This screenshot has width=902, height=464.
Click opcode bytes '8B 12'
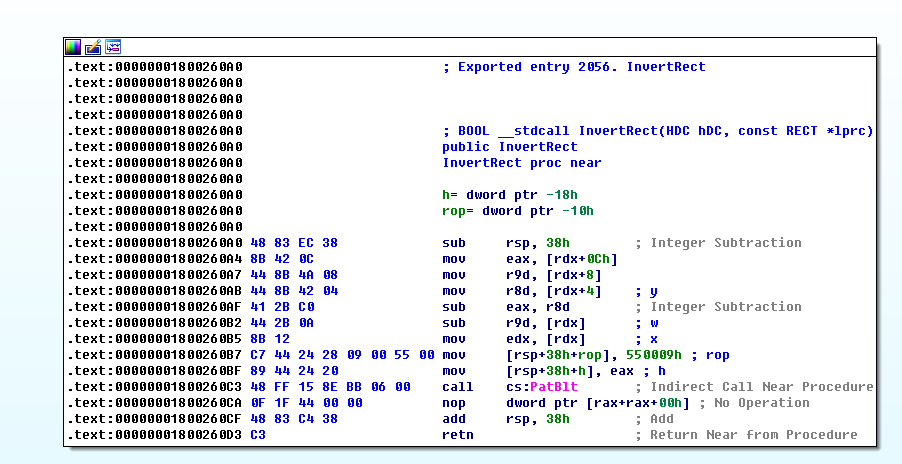pyautogui.click(x=270, y=339)
